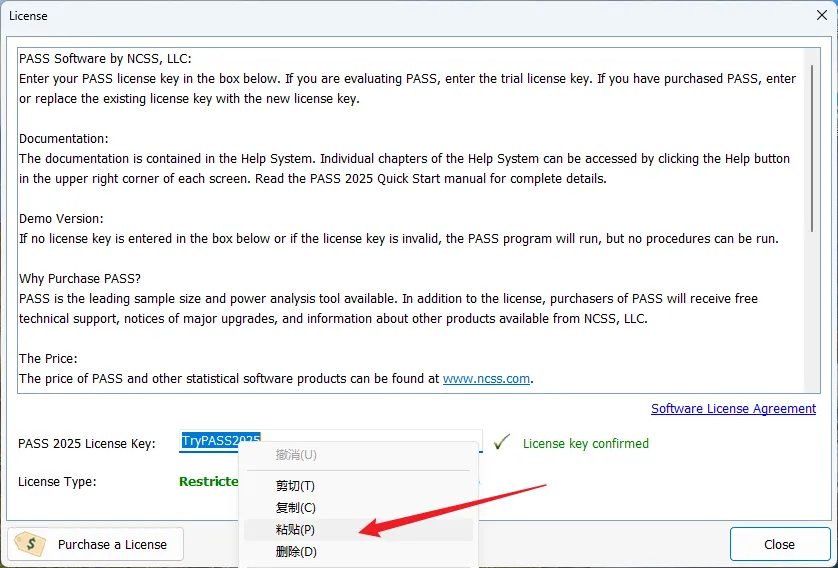The height and width of the screenshot is (568, 838).
Task: Click the greyed 撤消(U) undo entry
Action: click(358, 455)
